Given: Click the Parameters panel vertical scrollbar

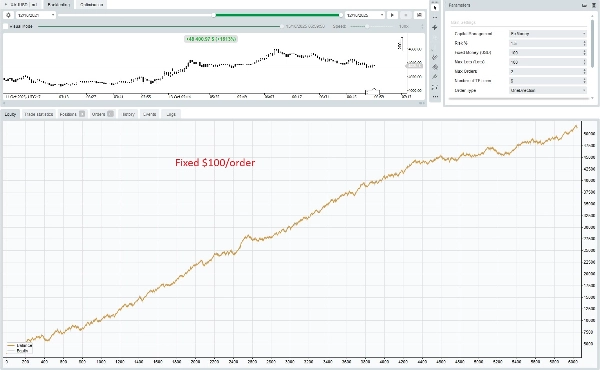Looking at the screenshot, I should pos(592,44).
